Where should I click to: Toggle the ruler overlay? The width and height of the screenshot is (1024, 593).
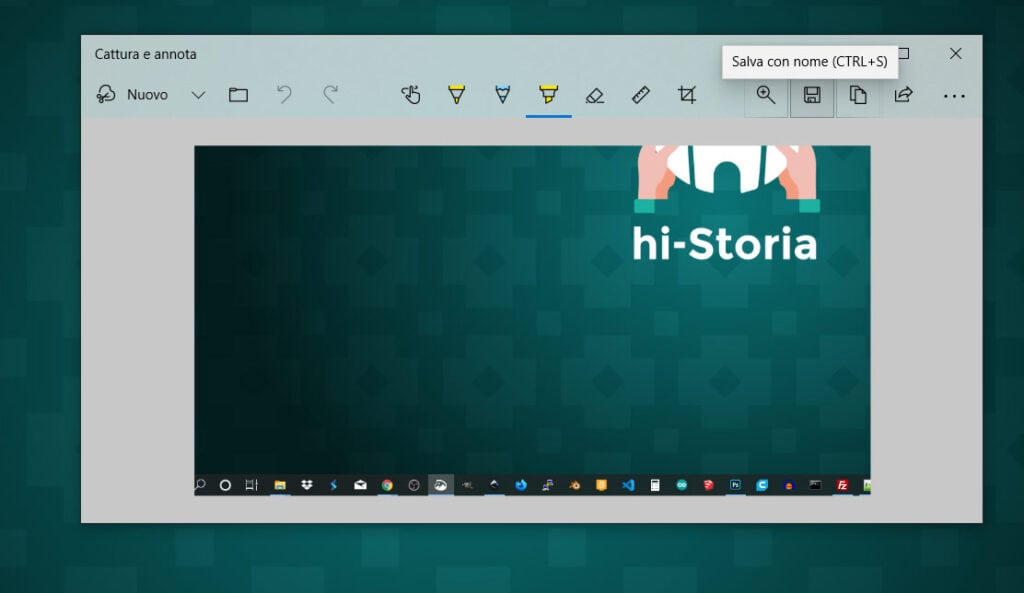640,95
